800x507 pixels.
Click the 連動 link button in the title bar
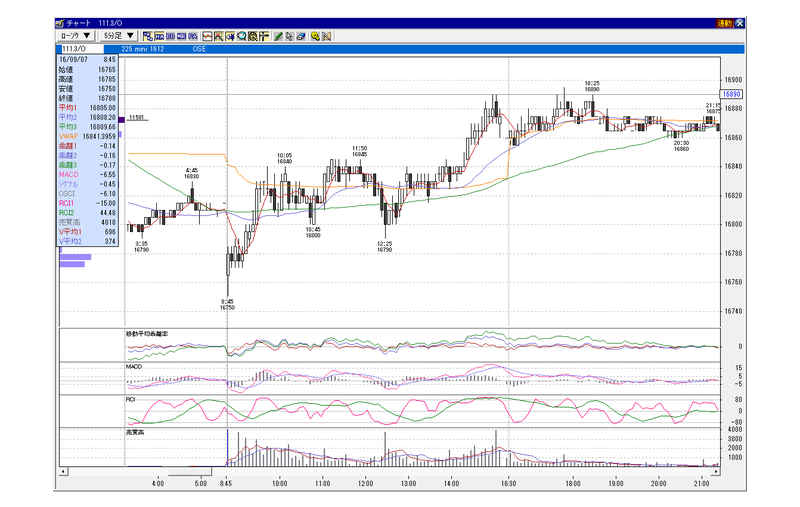pyautogui.click(x=724, y=23)
